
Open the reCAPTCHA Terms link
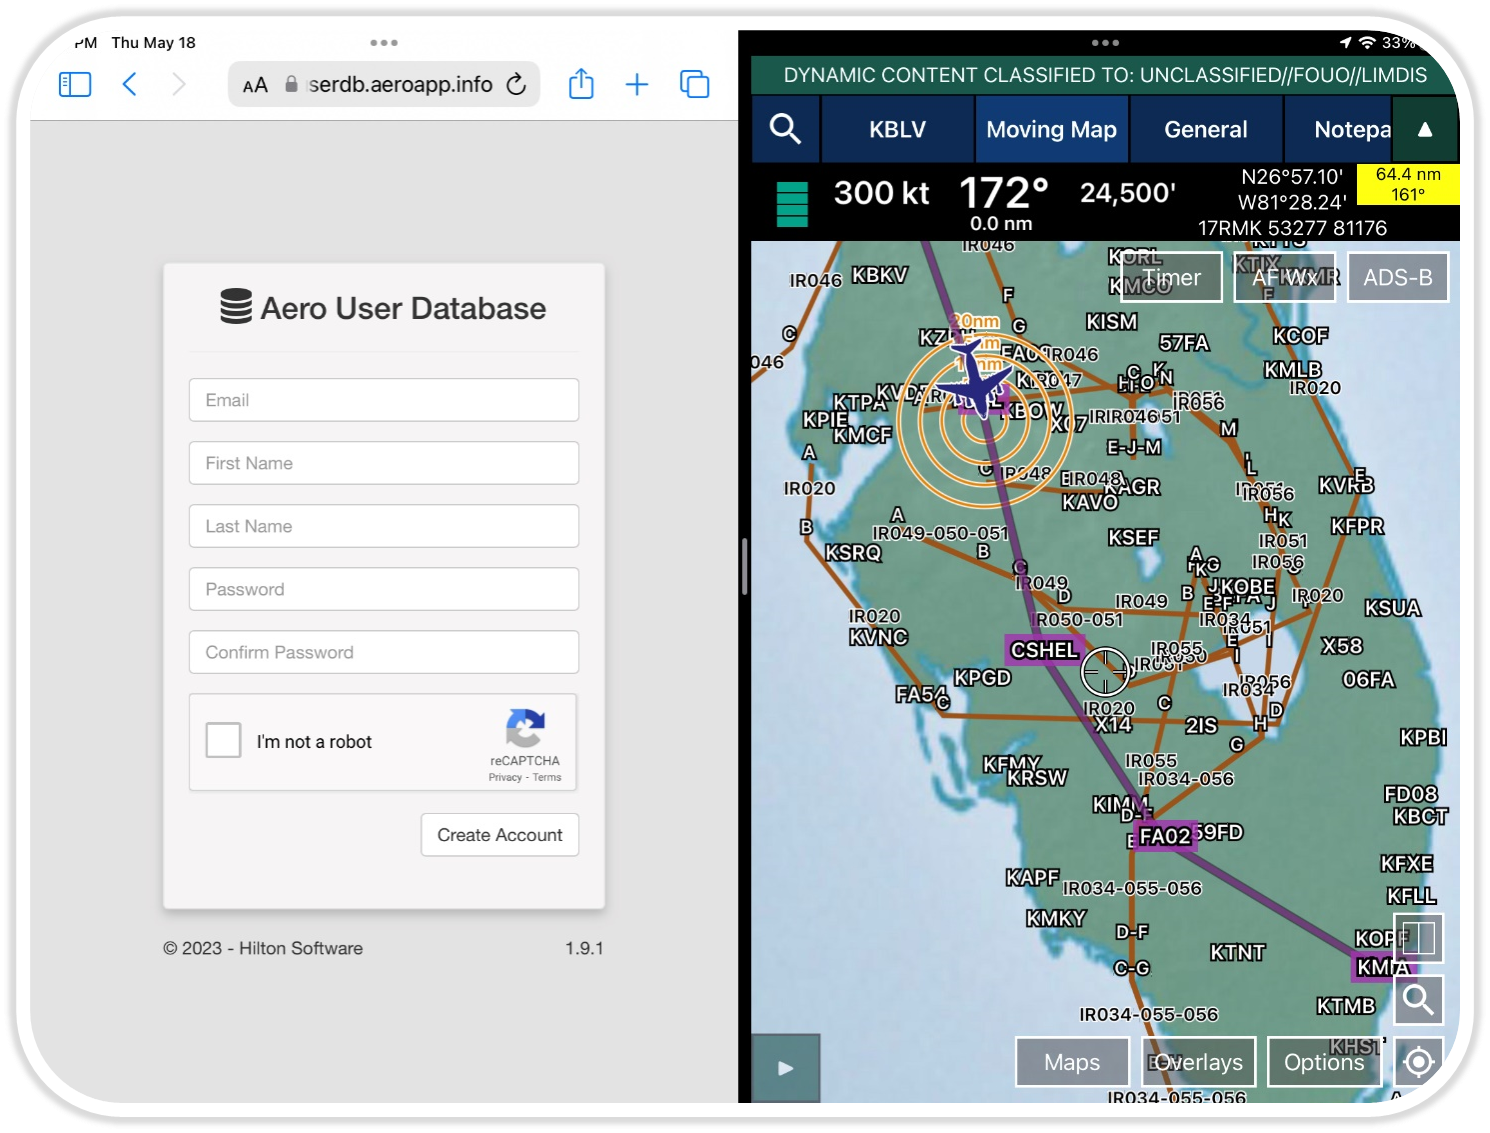[x=547, y=777]
